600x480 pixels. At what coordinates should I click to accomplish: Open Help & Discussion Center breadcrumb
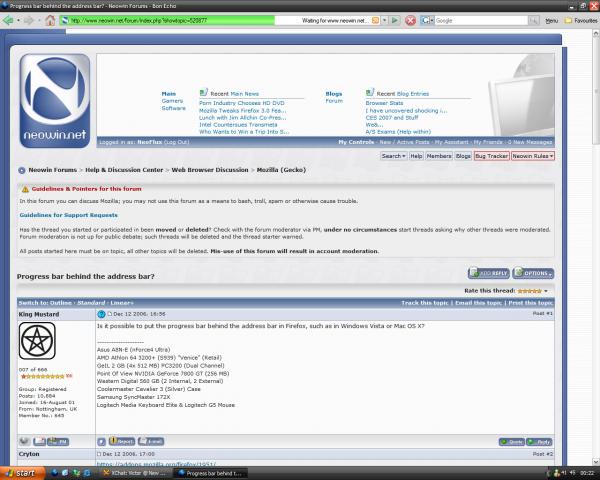[x=124, y=170]
